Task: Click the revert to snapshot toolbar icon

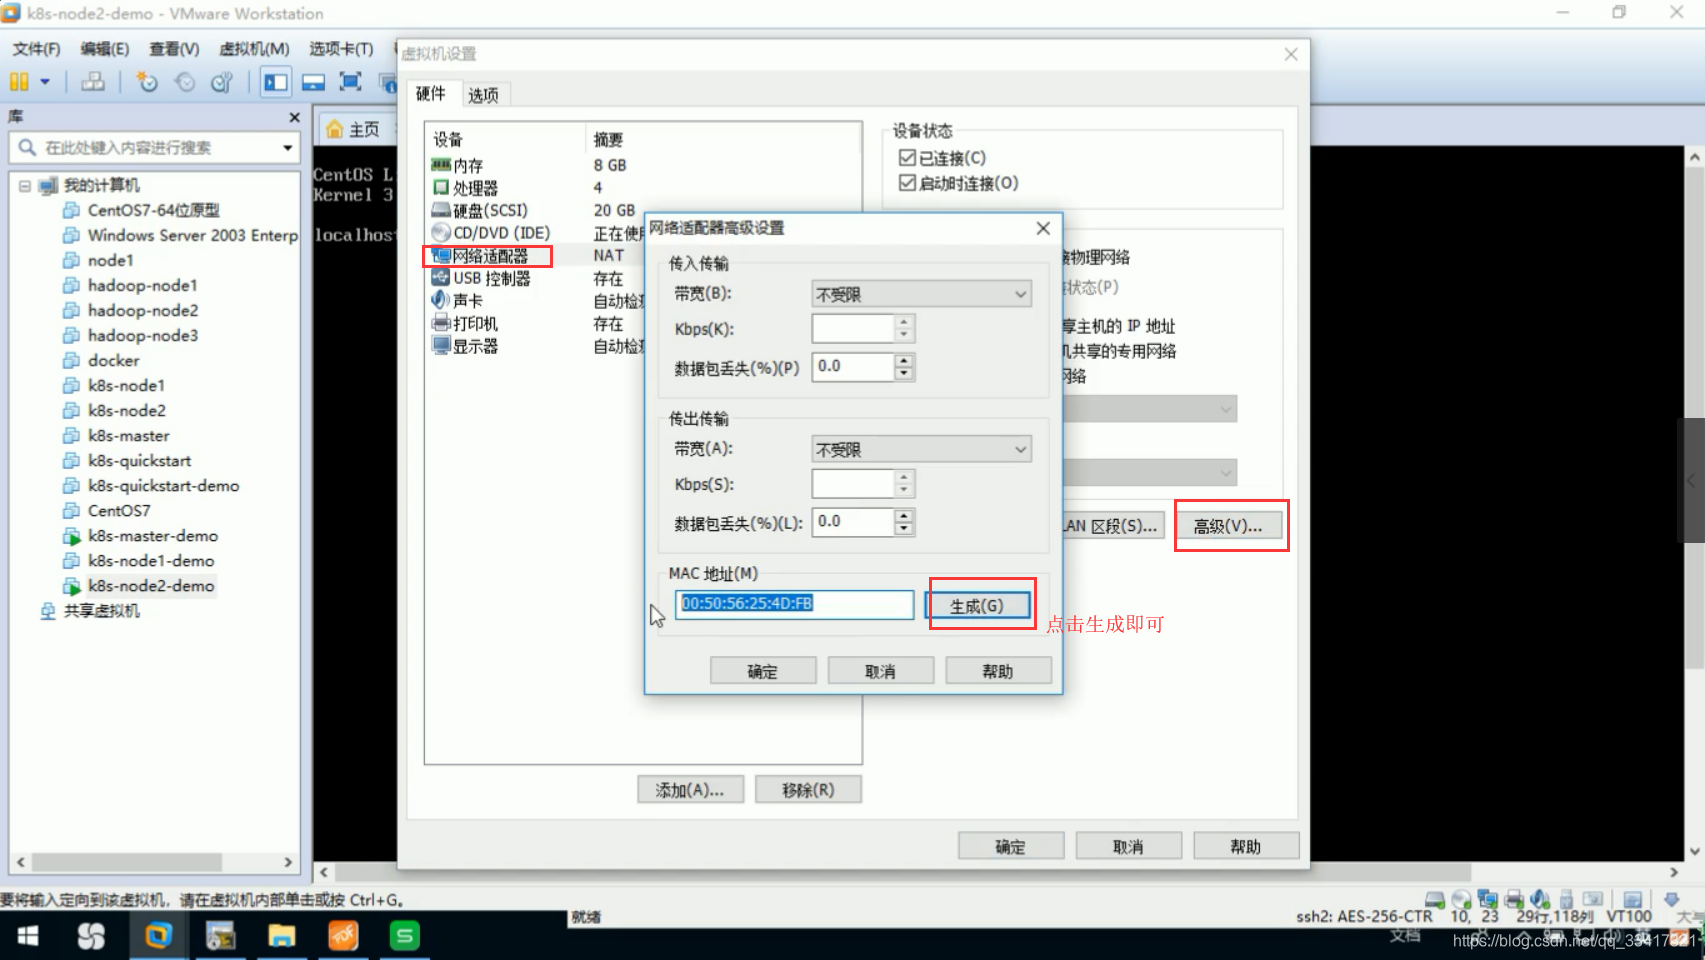Action: point(185,82)
